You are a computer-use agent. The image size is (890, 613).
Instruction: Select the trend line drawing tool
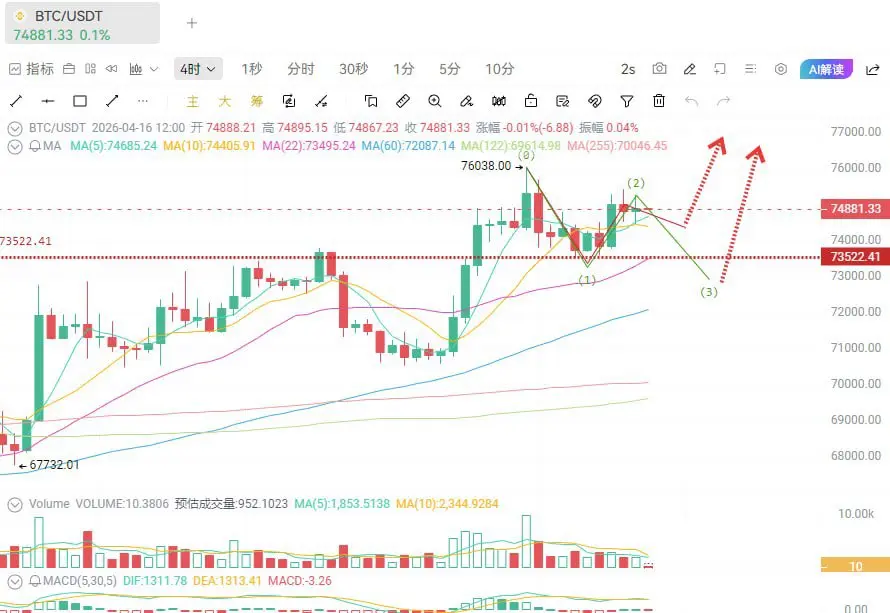click(x=16, y=101)
